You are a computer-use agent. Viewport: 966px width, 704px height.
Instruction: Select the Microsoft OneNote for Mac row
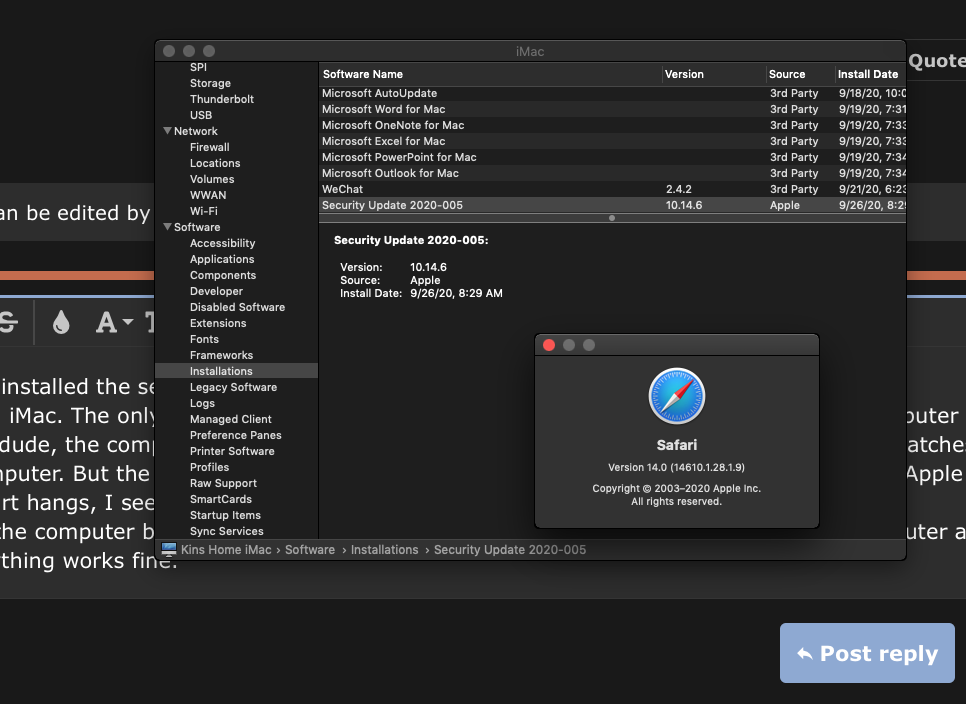(x=612, y=125)
